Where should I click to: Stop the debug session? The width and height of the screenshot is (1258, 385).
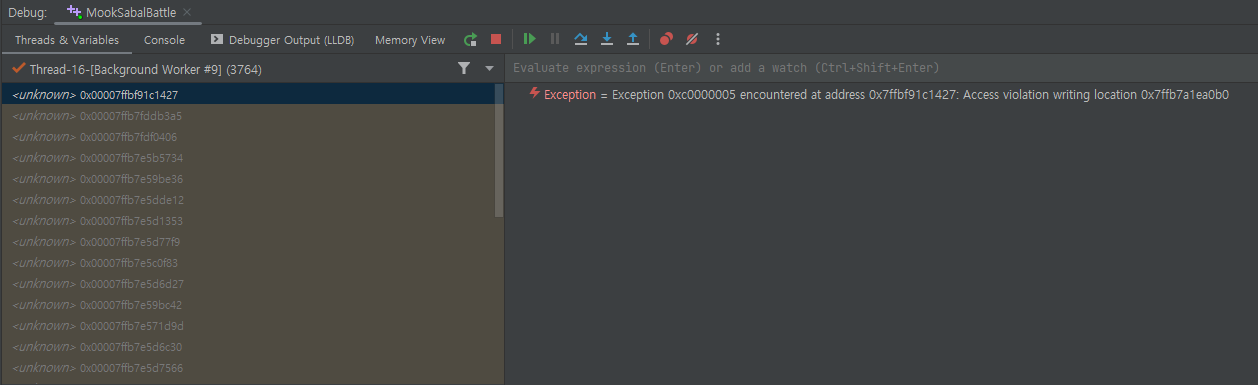(x=496, y=40)
